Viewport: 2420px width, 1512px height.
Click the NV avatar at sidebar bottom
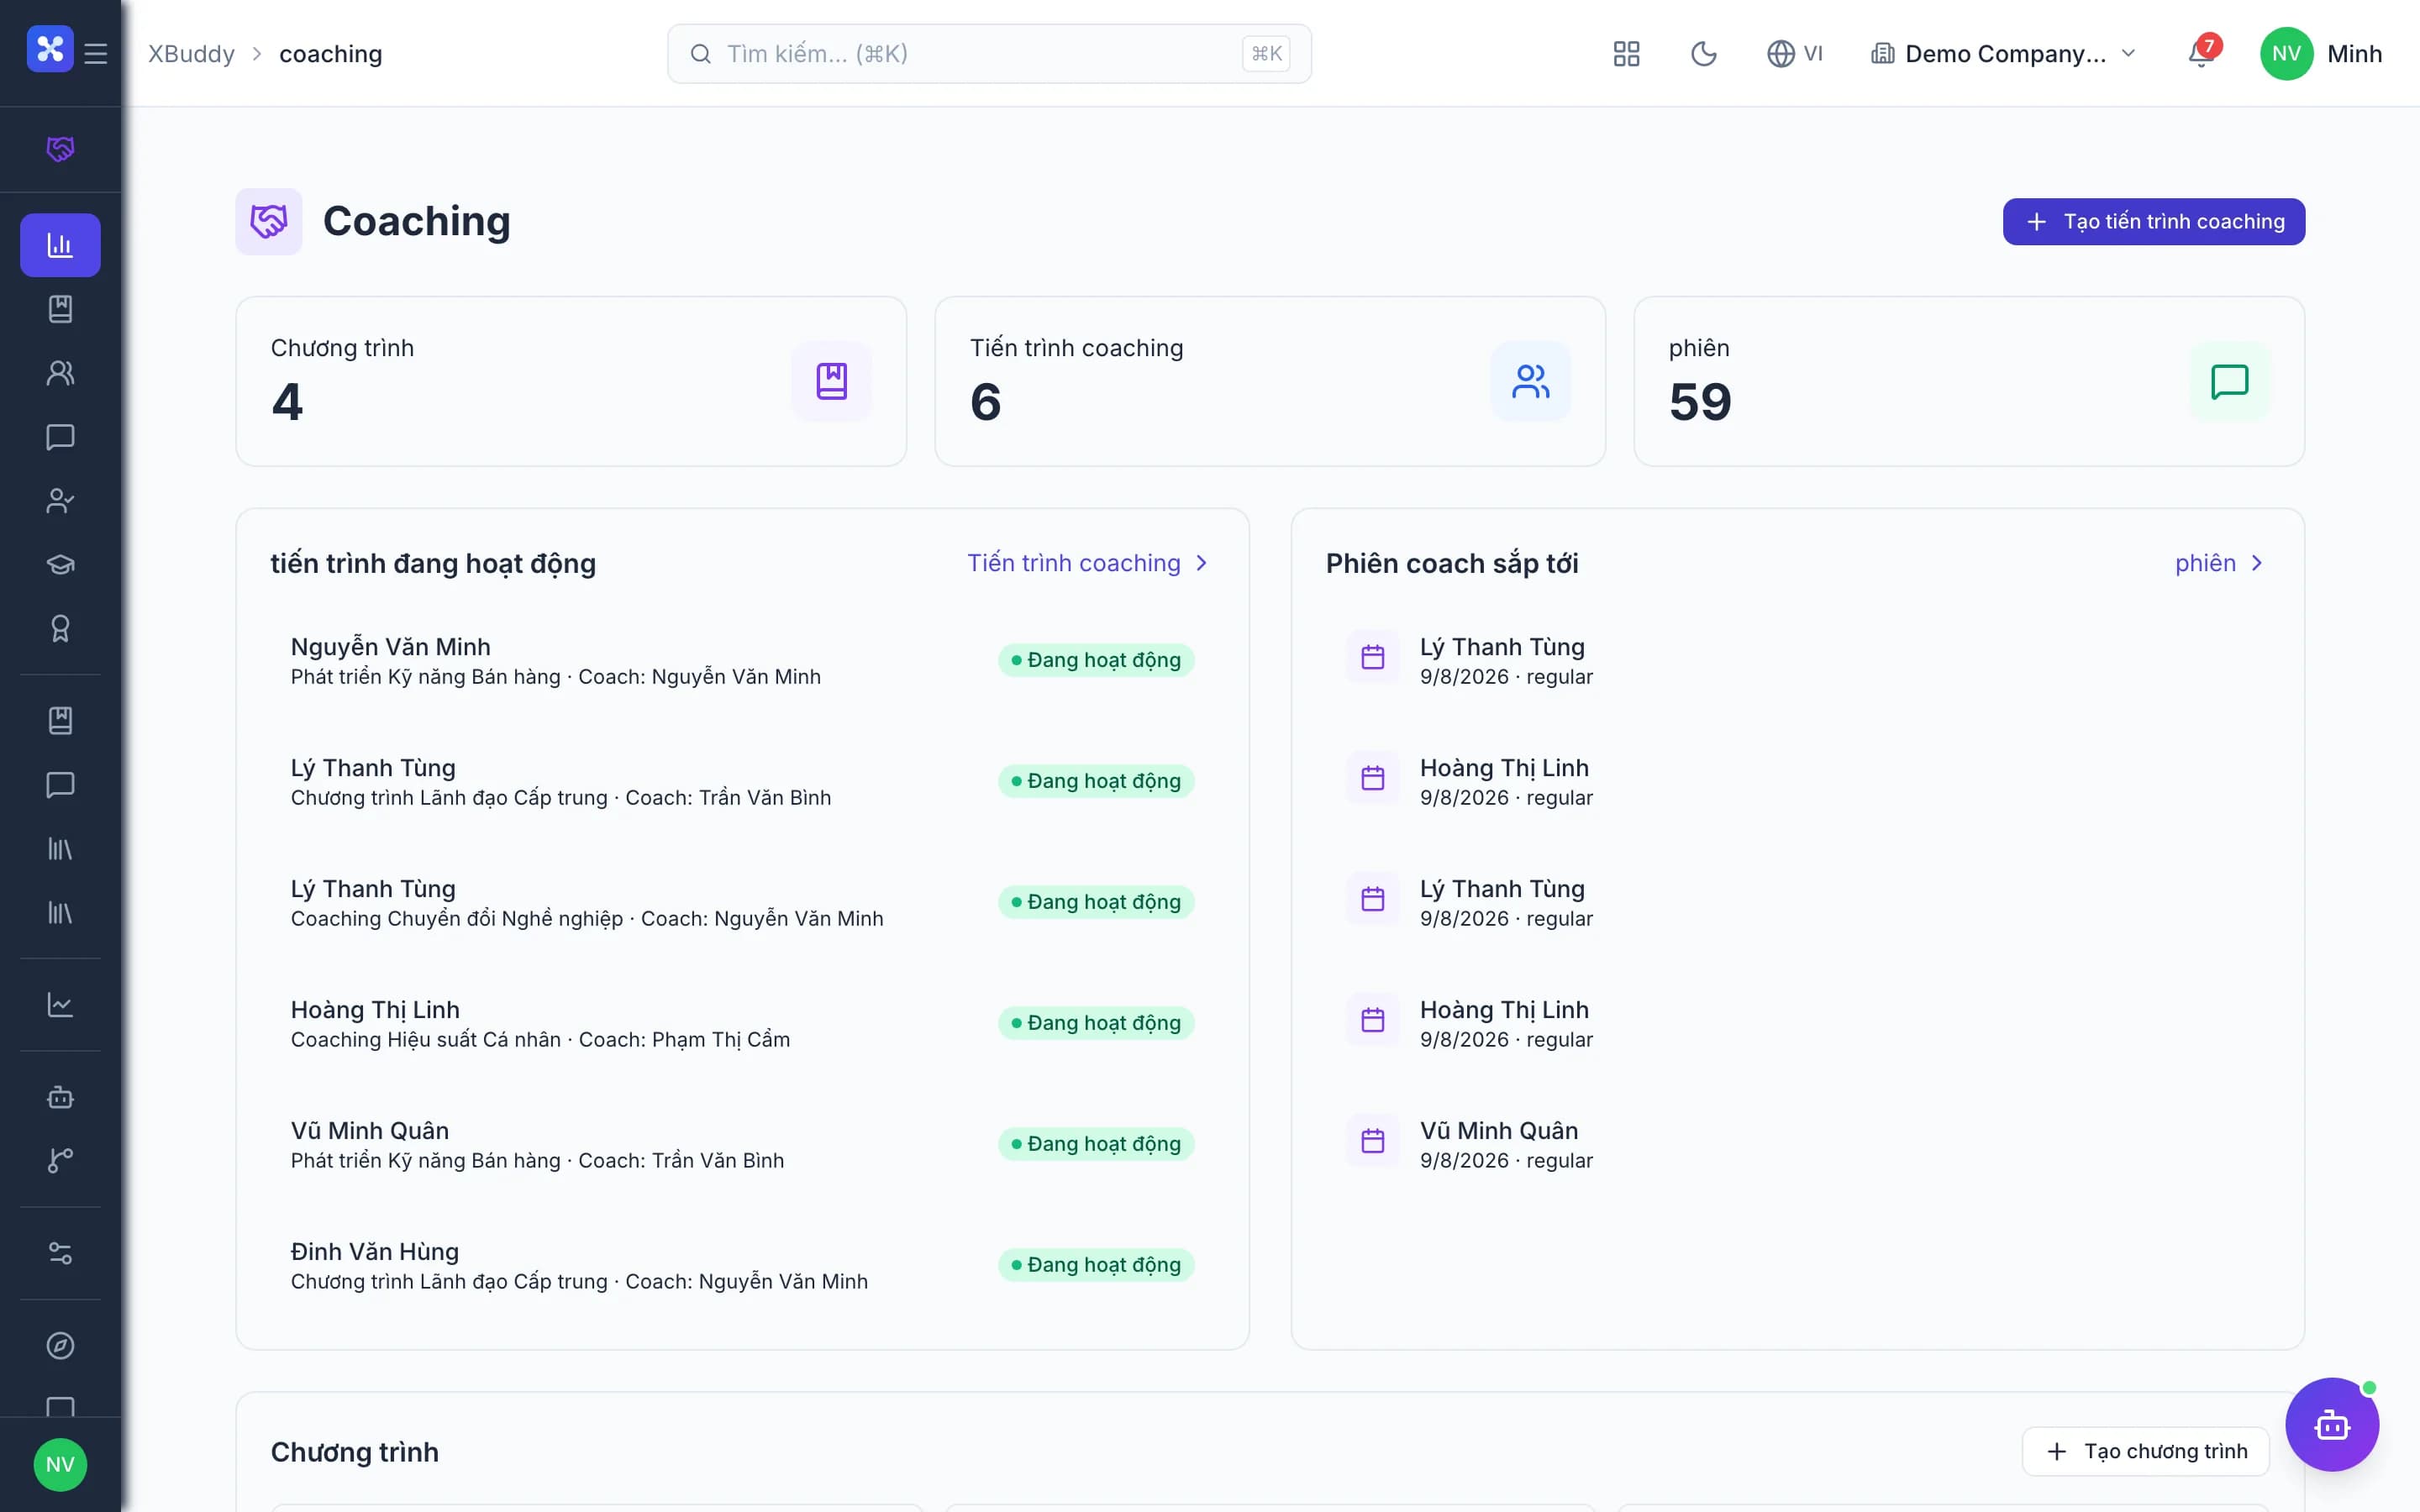(60, 1465)
